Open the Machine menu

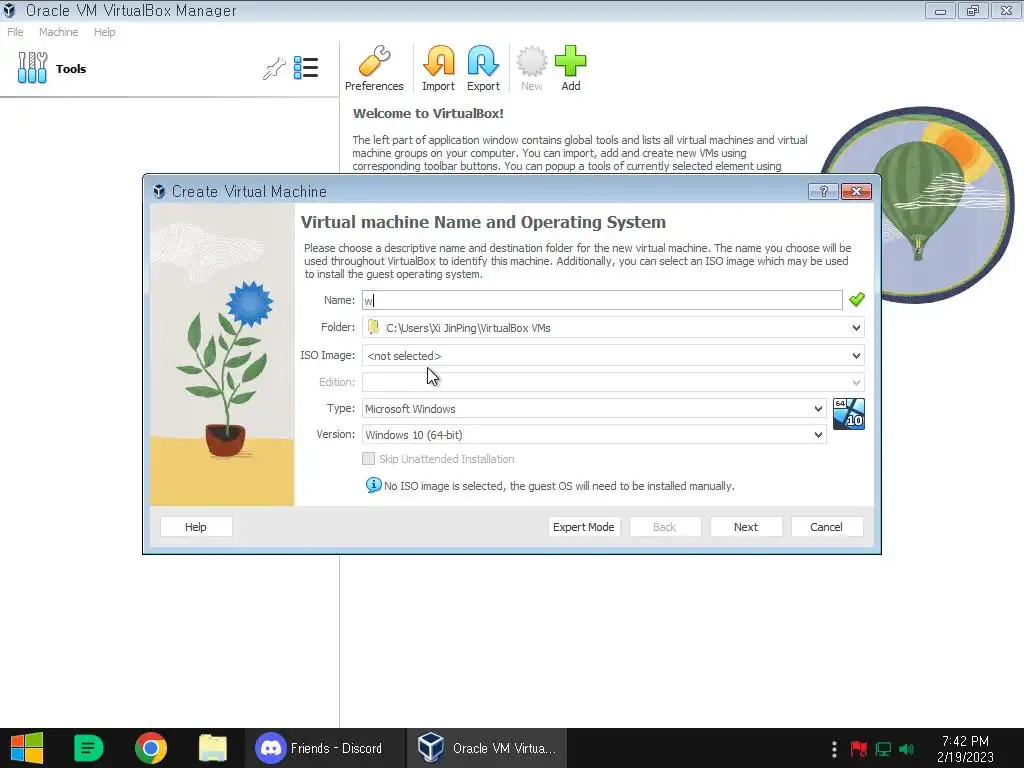(58, 32)
